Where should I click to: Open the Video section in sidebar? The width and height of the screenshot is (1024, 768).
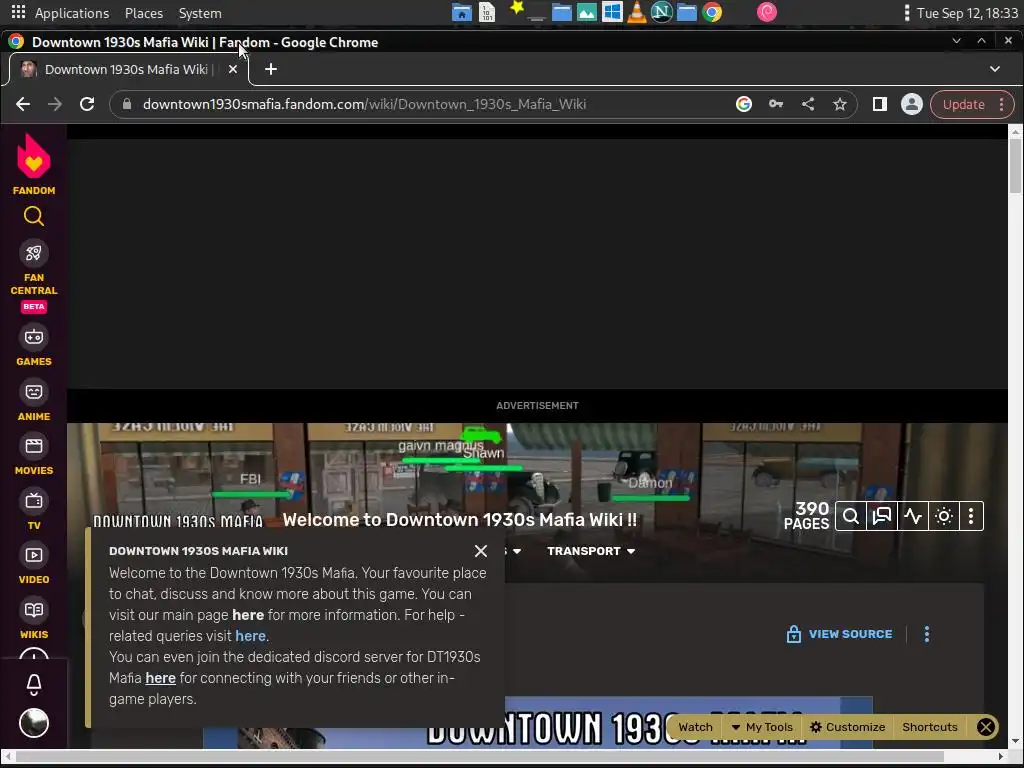click(33, 564)
